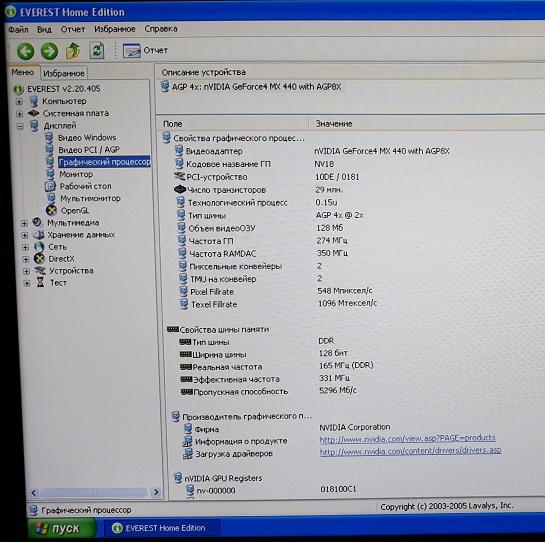Click the tree panel scroll right arrow
545x542 pixels.
tap(156, 492)
